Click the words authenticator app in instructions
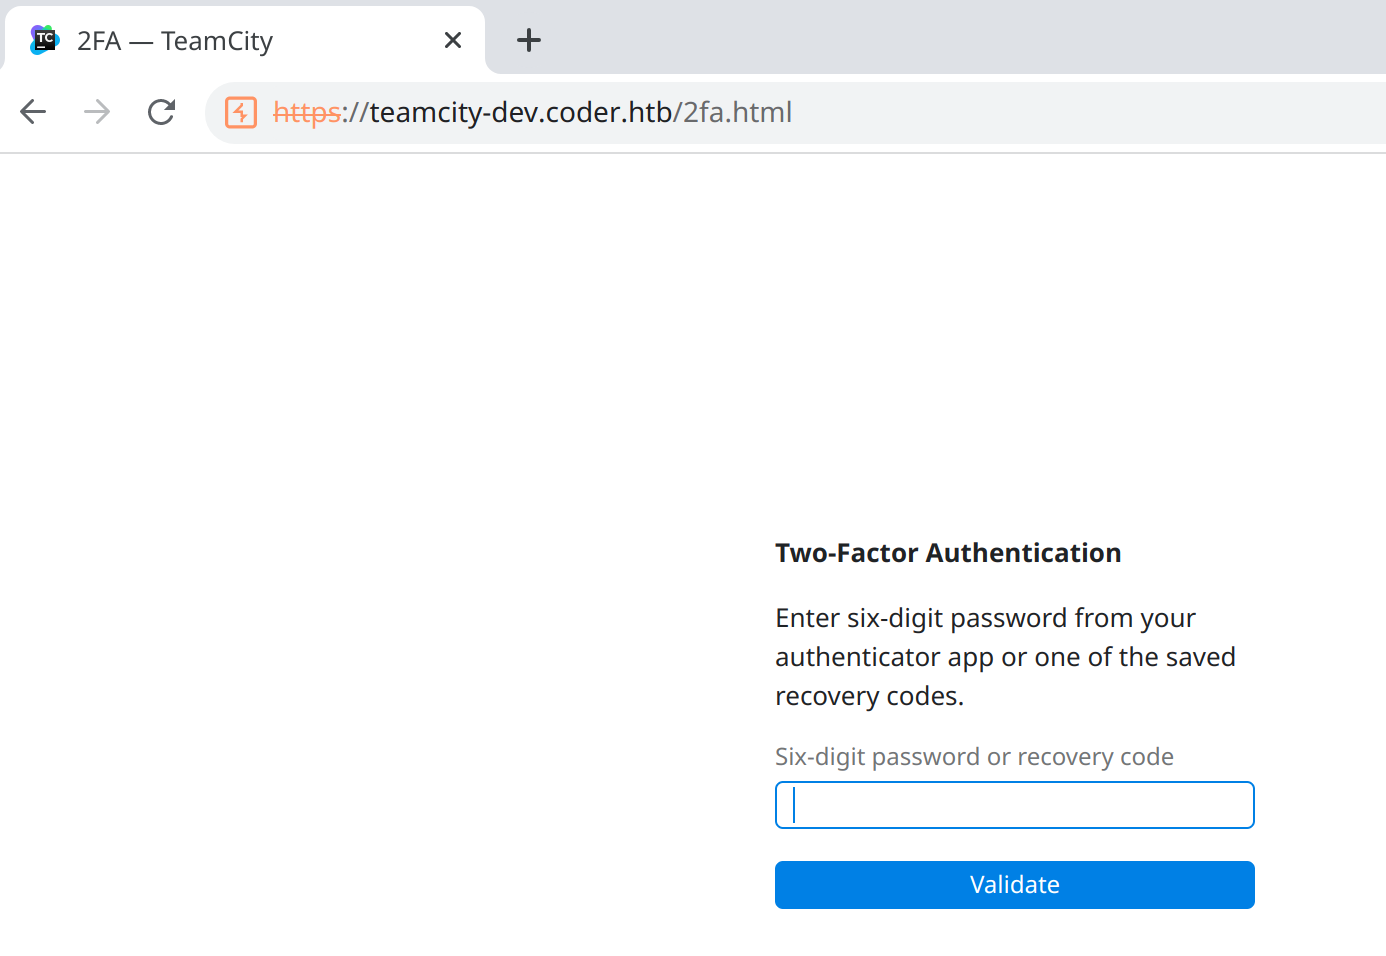This screenshot has width=1386, height=956. pyautogui.click(x=884, y=657)
